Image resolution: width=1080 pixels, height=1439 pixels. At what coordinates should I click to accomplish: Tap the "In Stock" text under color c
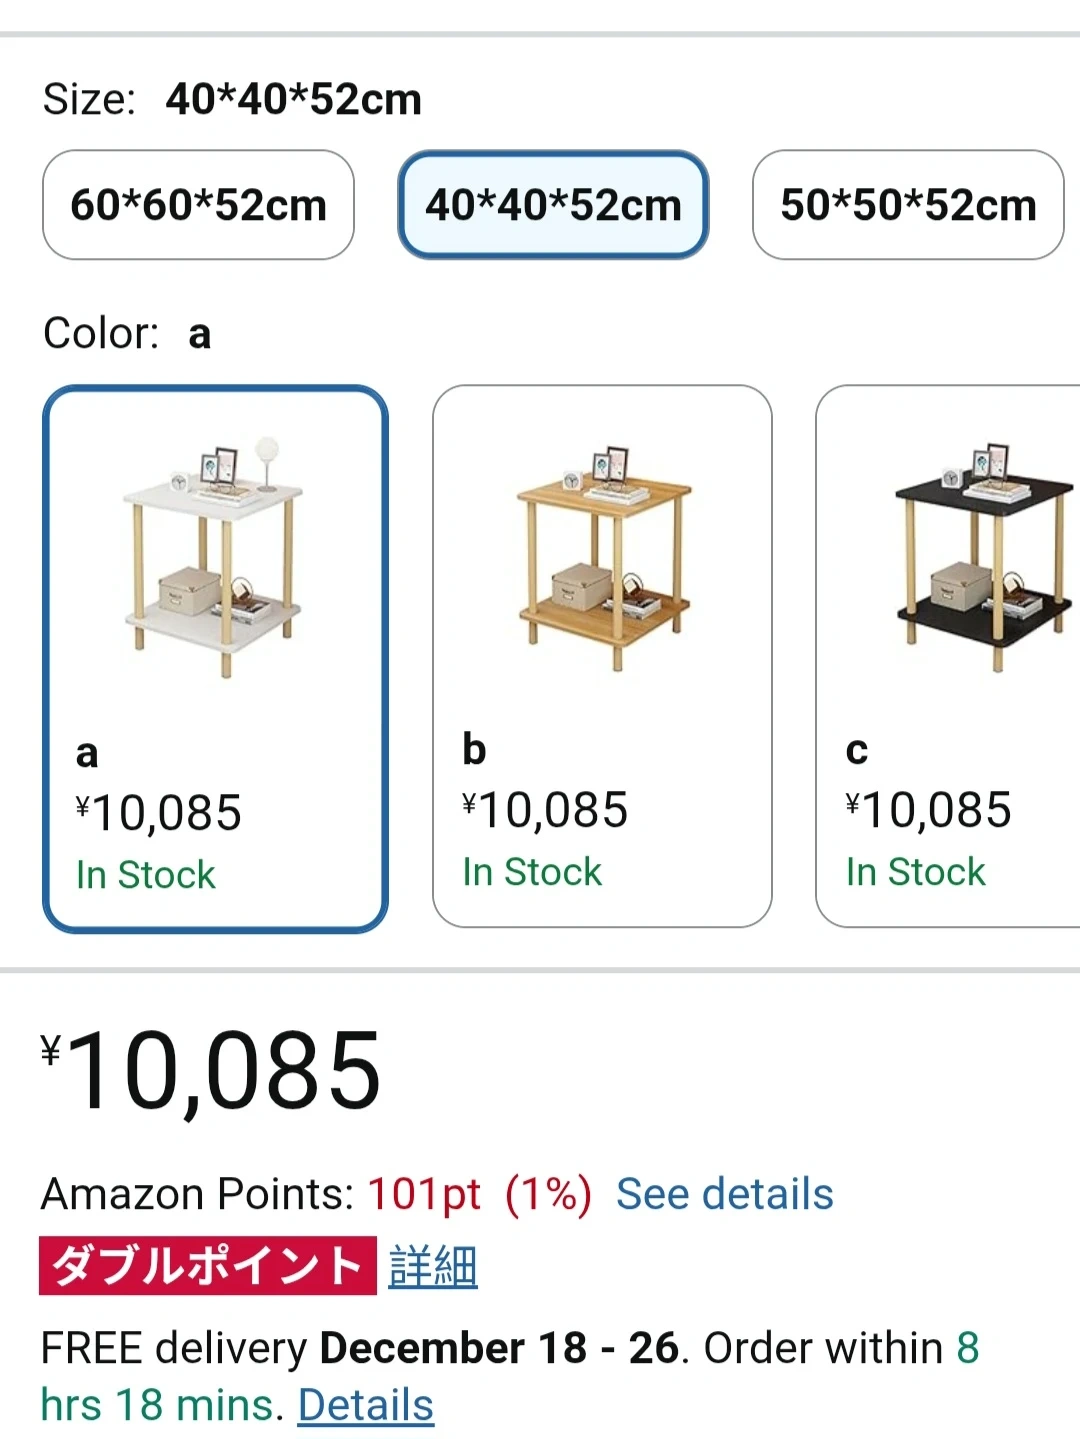[915, 872]
